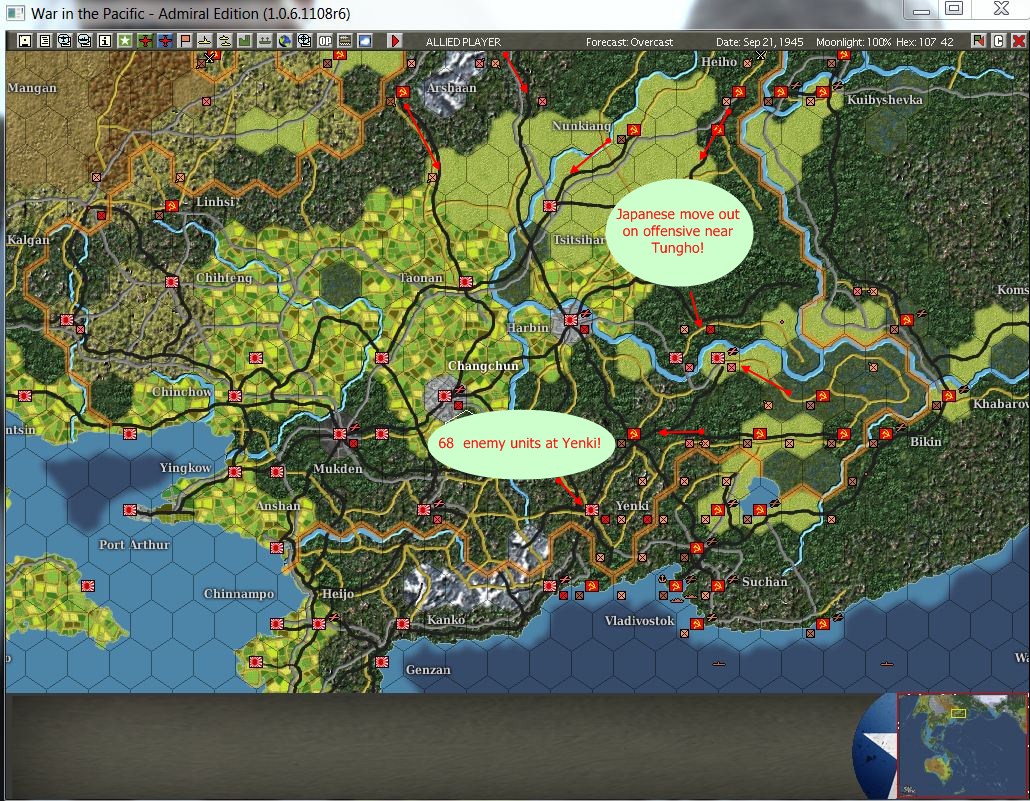
Task: Click the striped list icon after OP
Action: pyautogui.click(x=344, y=41)
